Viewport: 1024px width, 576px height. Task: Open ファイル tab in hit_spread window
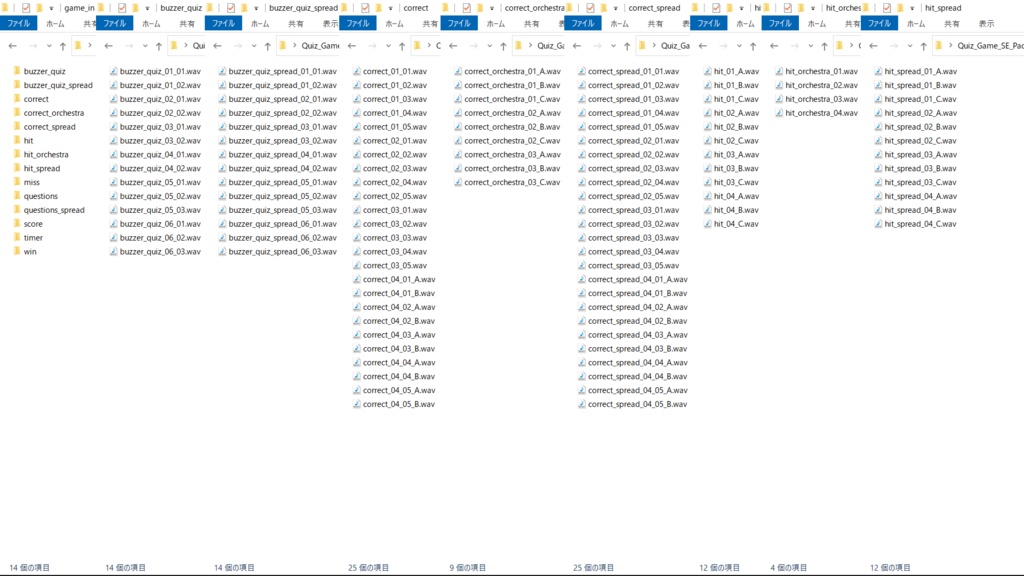click(x=879, y=24)
